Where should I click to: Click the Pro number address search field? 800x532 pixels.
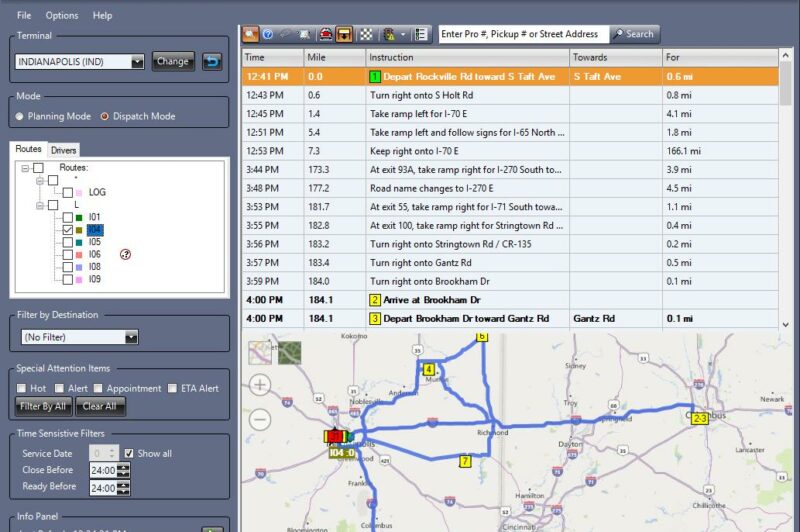coord(523,34)
